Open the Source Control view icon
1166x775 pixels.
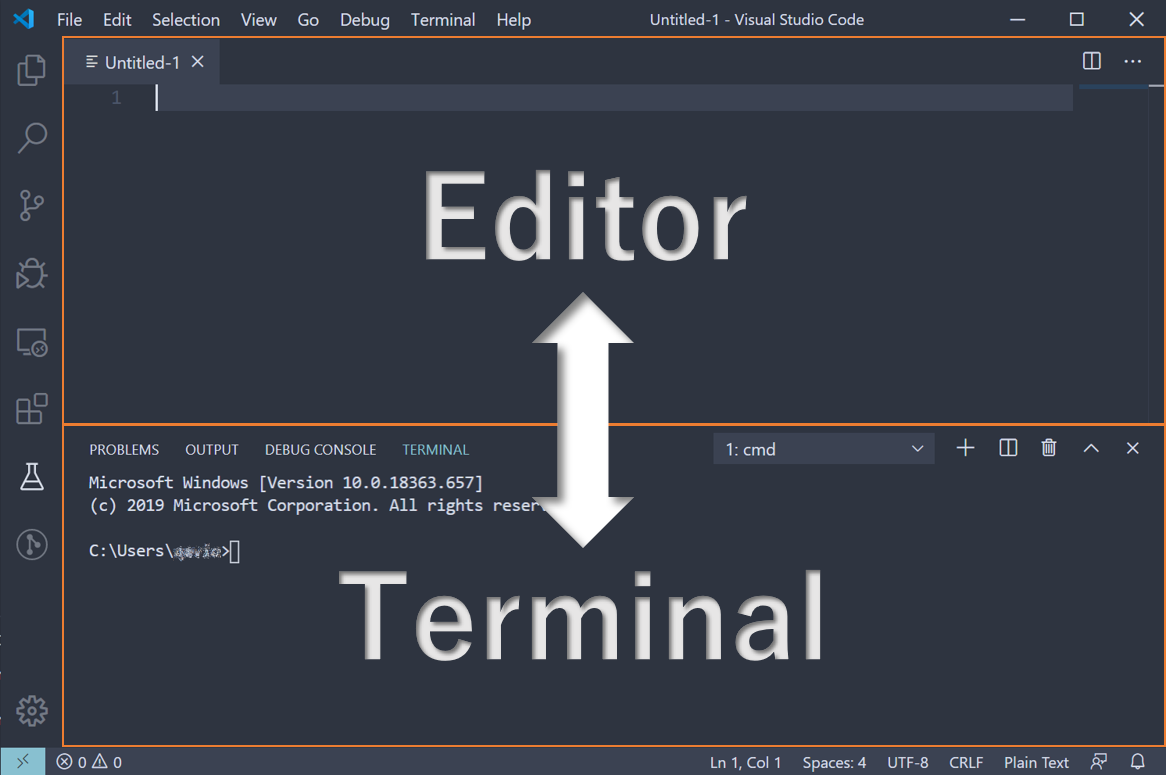click(x=31, y=205)
